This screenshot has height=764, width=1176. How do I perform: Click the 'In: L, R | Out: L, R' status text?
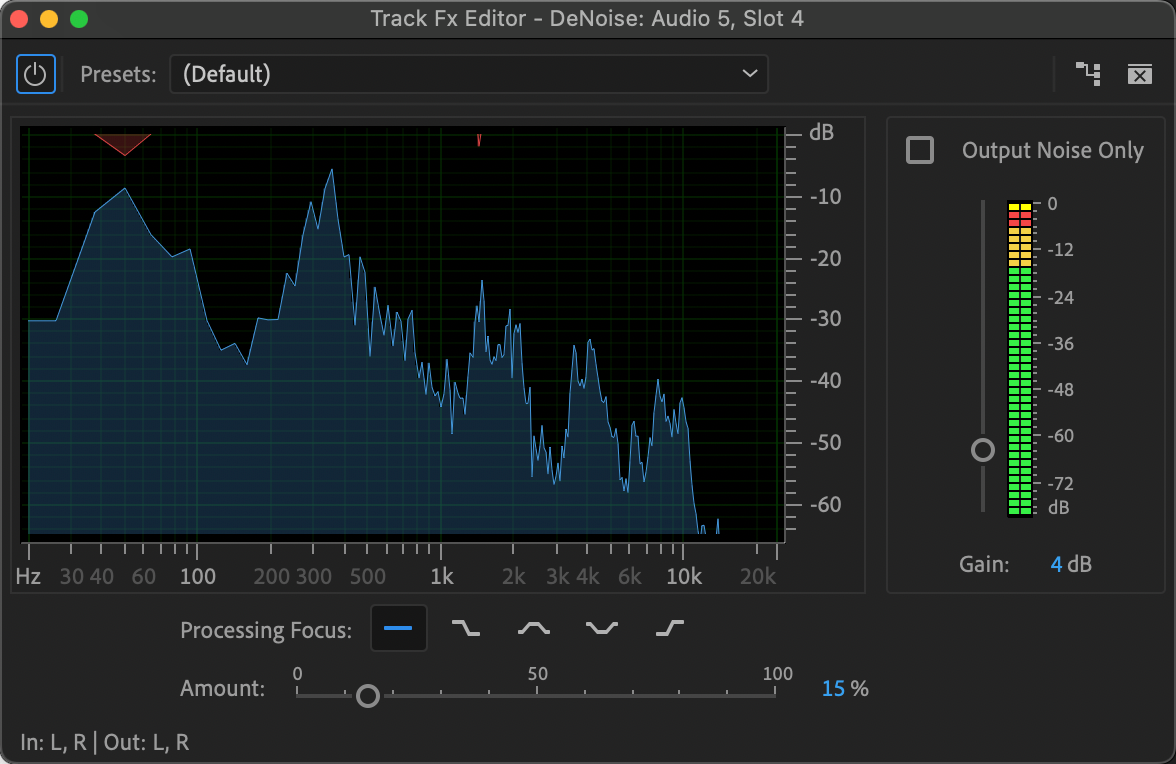coord(104,742)
